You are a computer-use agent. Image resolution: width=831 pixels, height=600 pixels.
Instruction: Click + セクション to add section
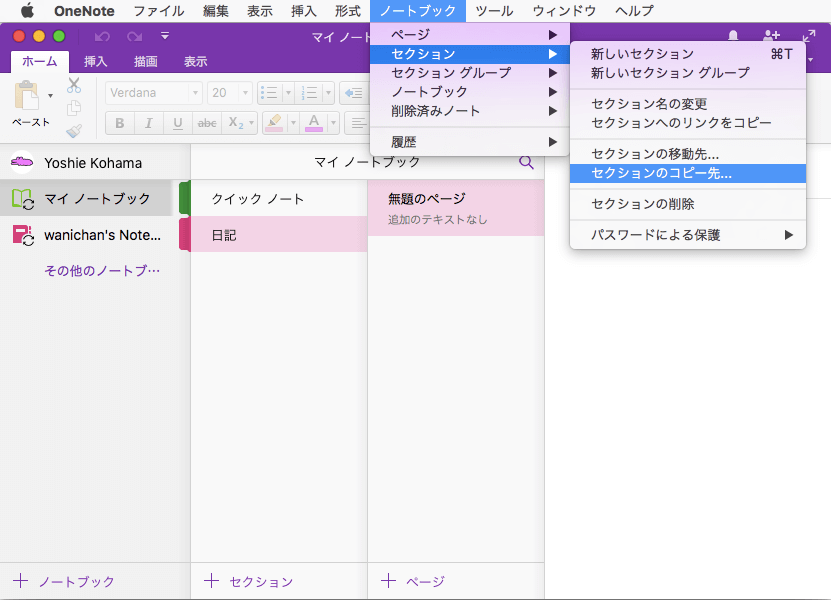pos(249,581)
